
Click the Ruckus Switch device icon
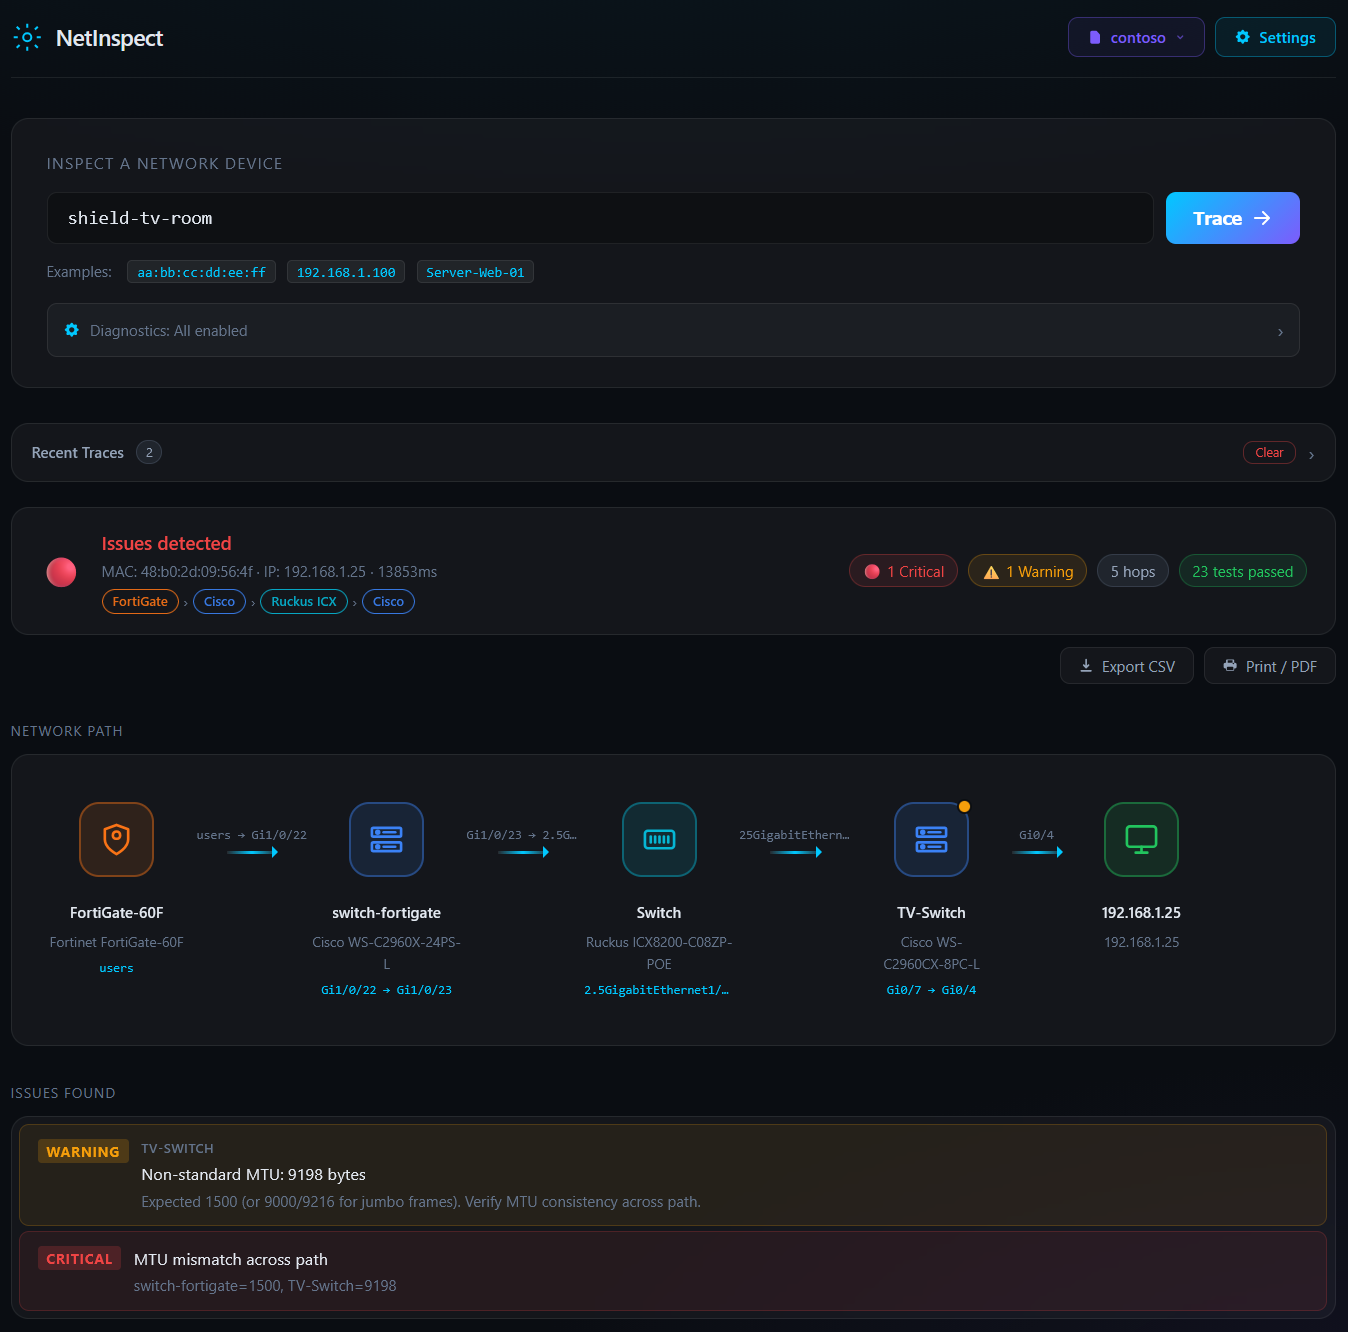tap(659, 839)
